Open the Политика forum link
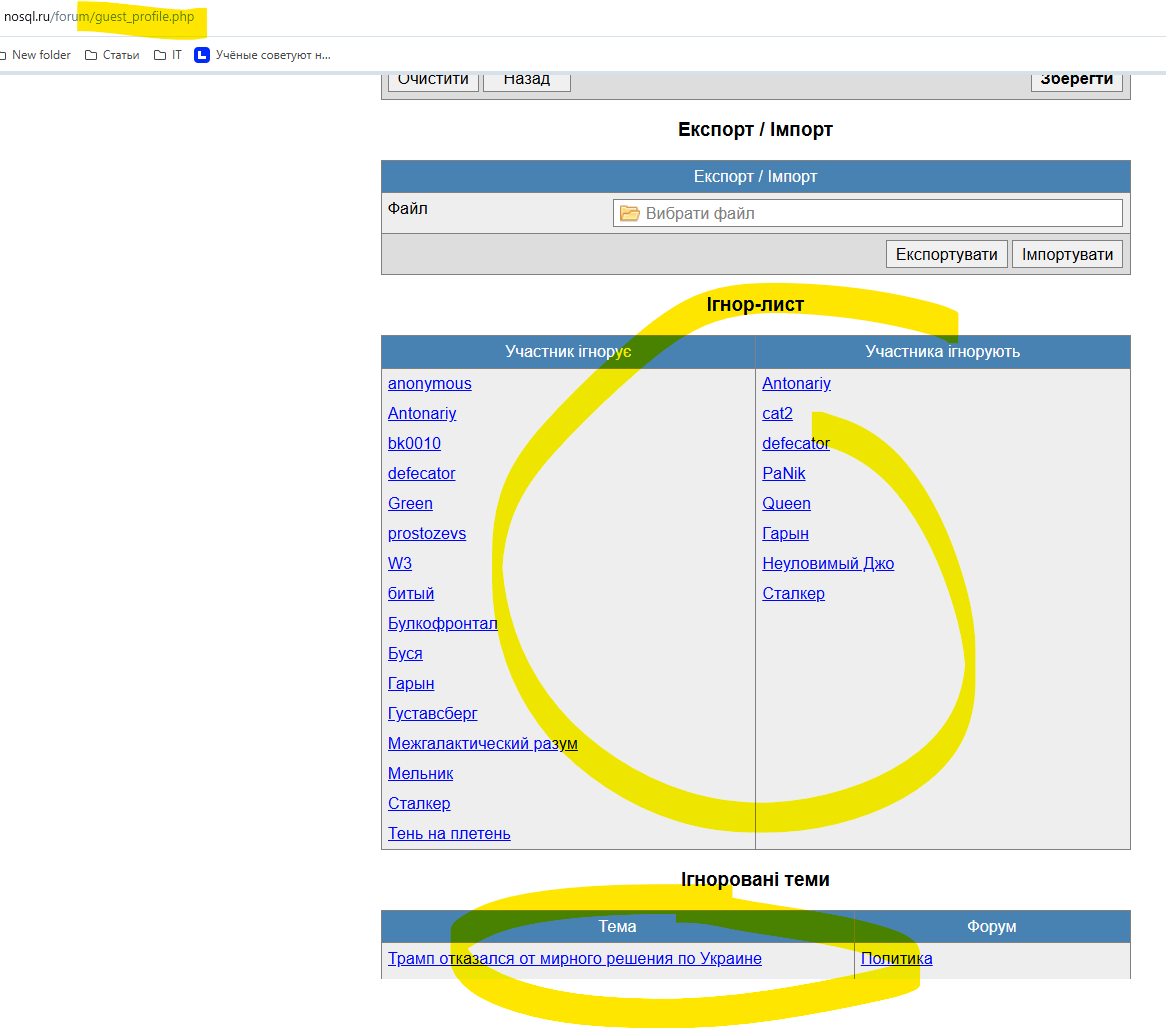Viewport: 1166px width, 1030px height. coord(896,959)
